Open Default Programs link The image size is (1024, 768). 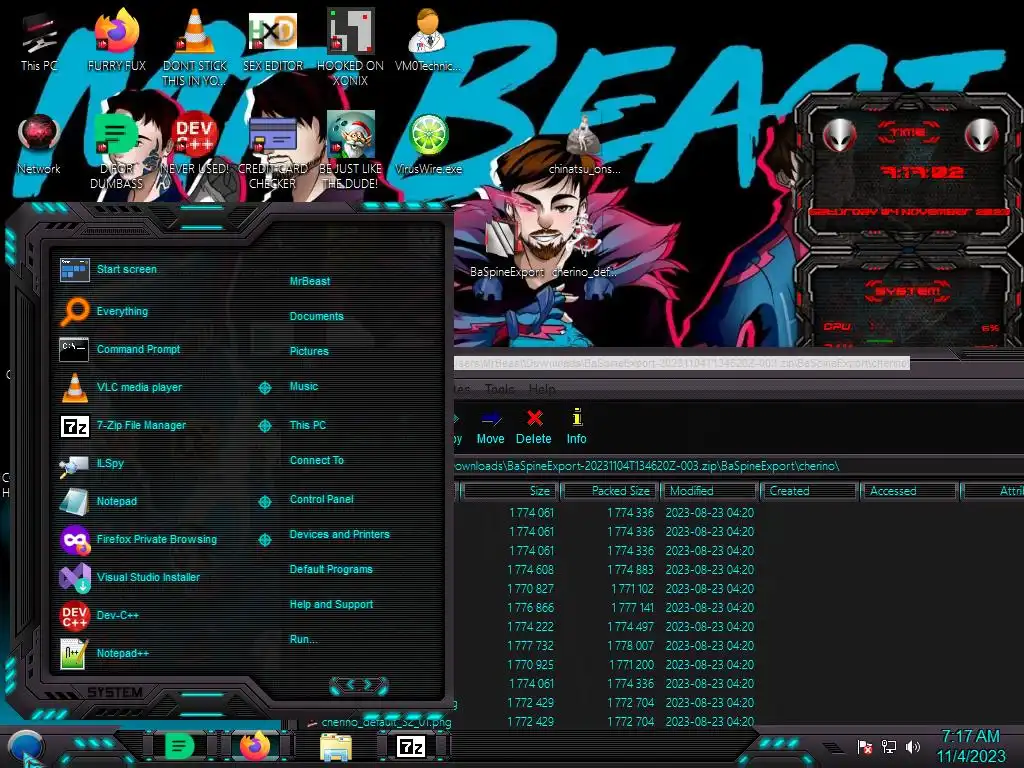331,569
